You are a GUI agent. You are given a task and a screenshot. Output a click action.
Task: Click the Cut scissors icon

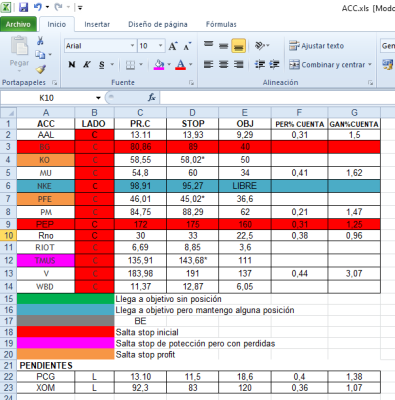[40, 41]
